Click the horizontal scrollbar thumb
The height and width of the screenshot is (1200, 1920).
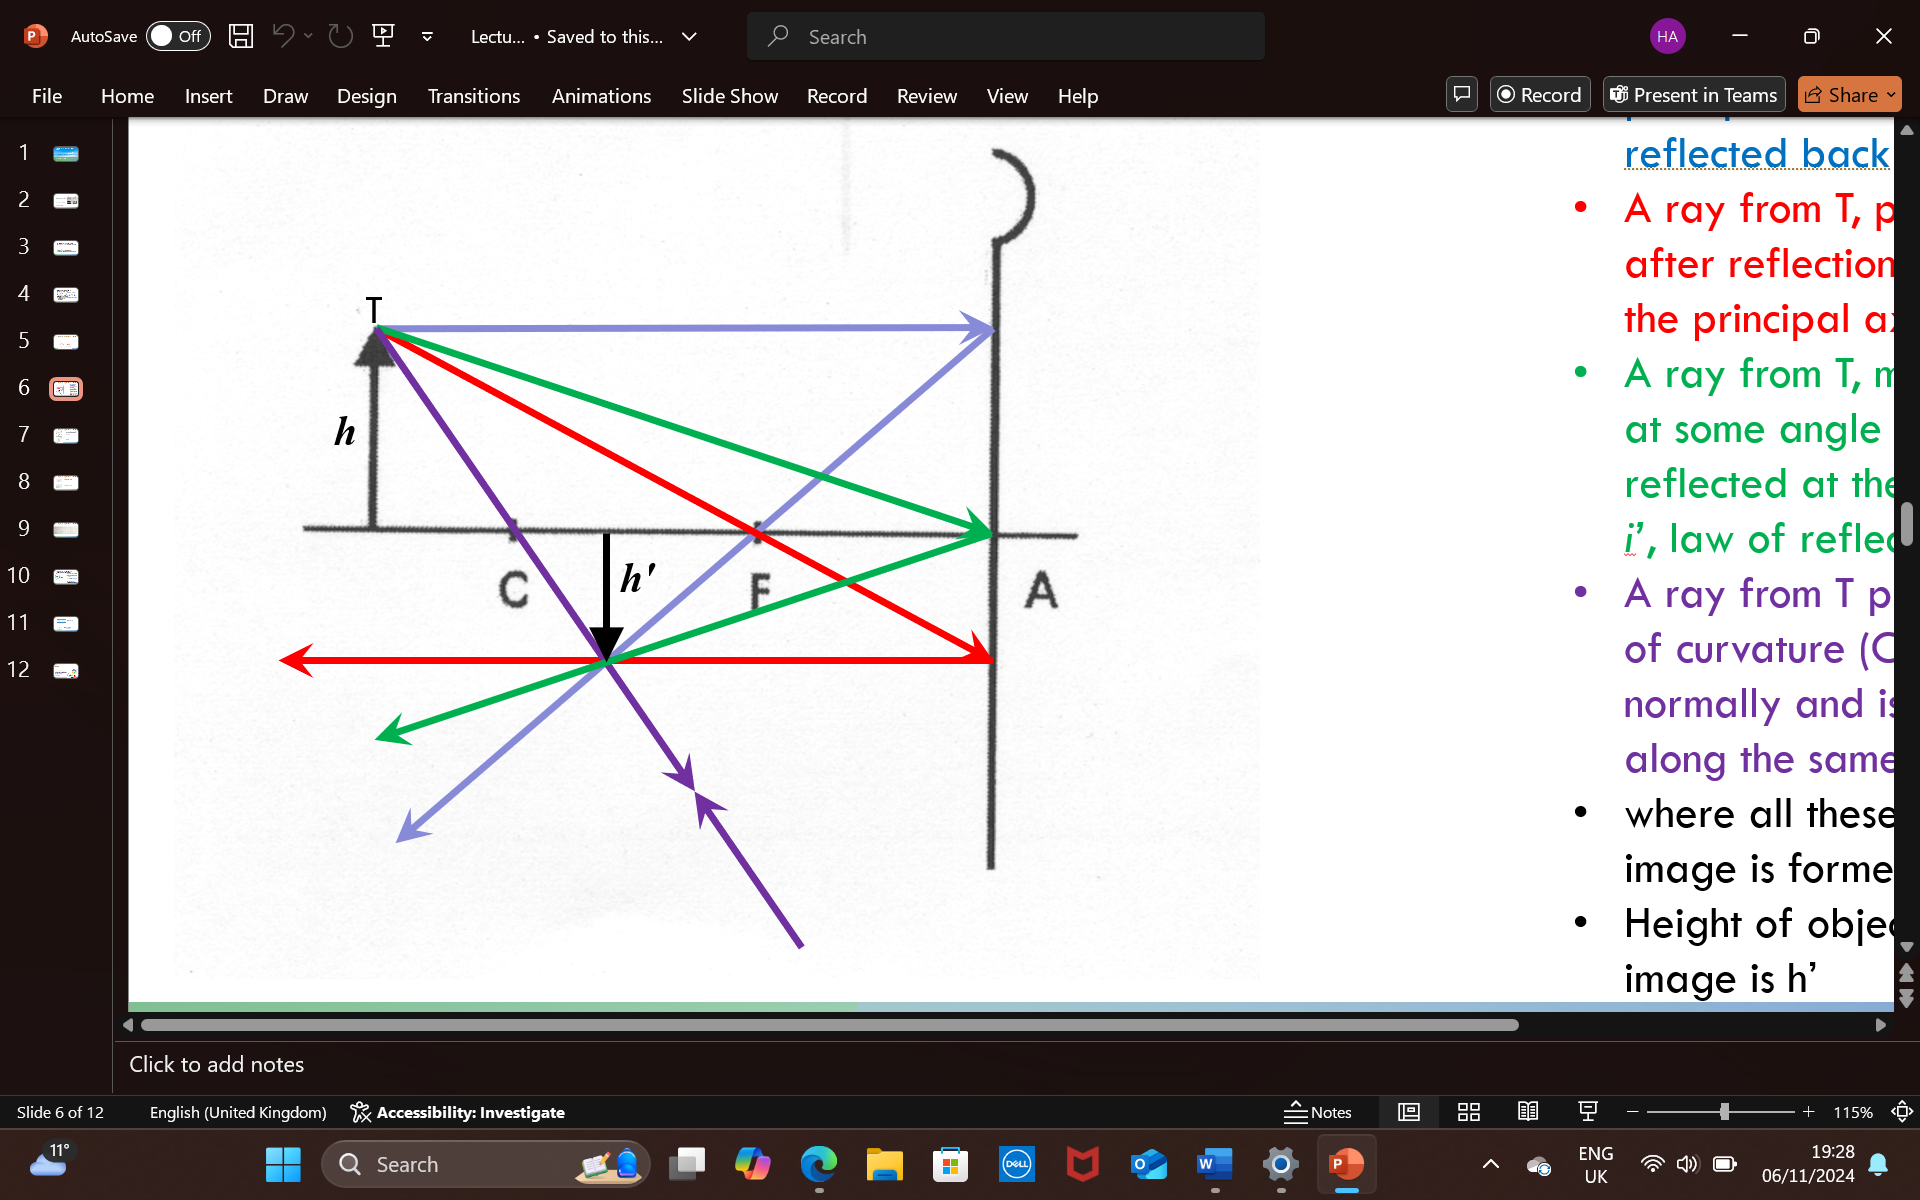829,1025
